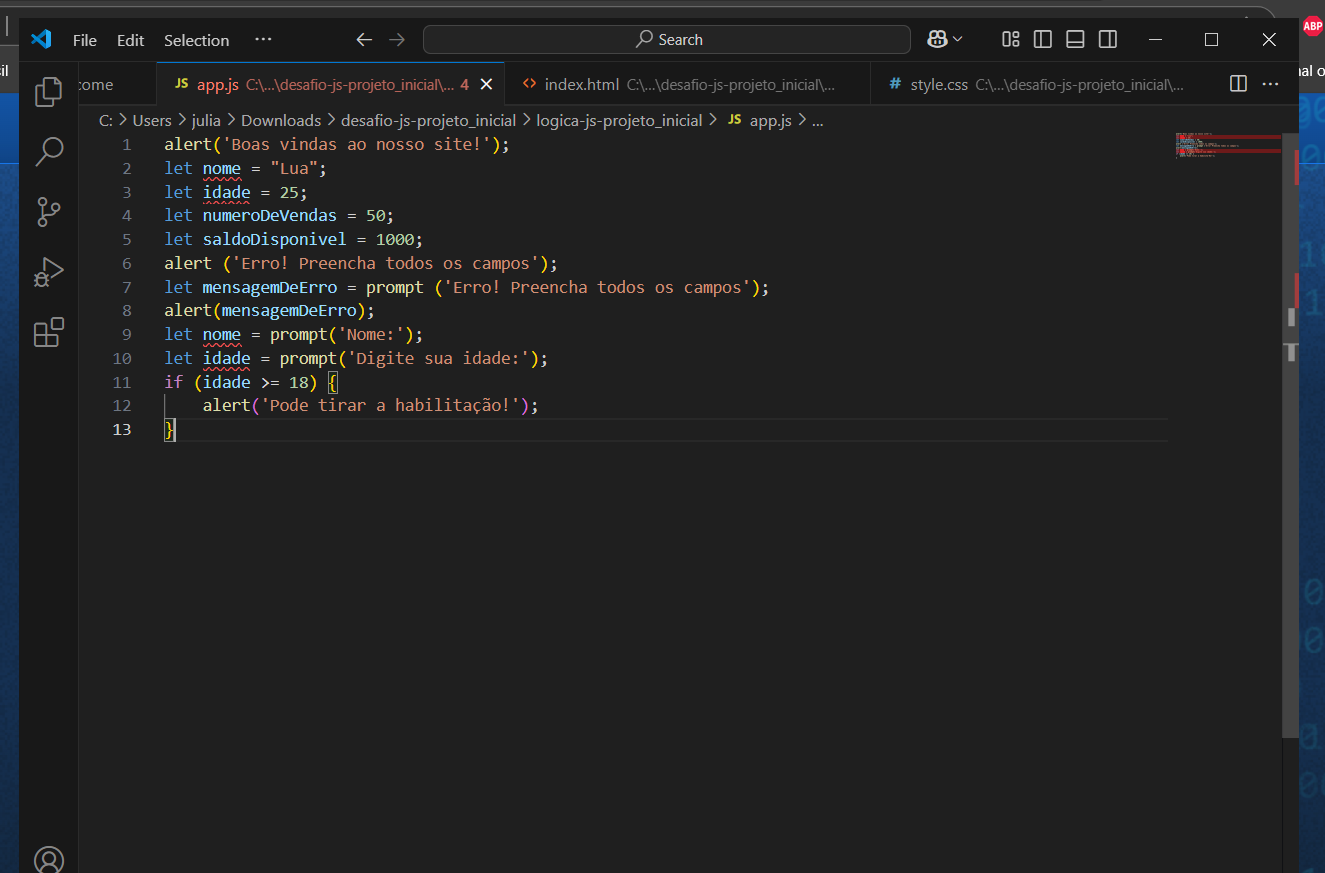Open the File menu
The image size is (1325, 873).
(85, 40)
